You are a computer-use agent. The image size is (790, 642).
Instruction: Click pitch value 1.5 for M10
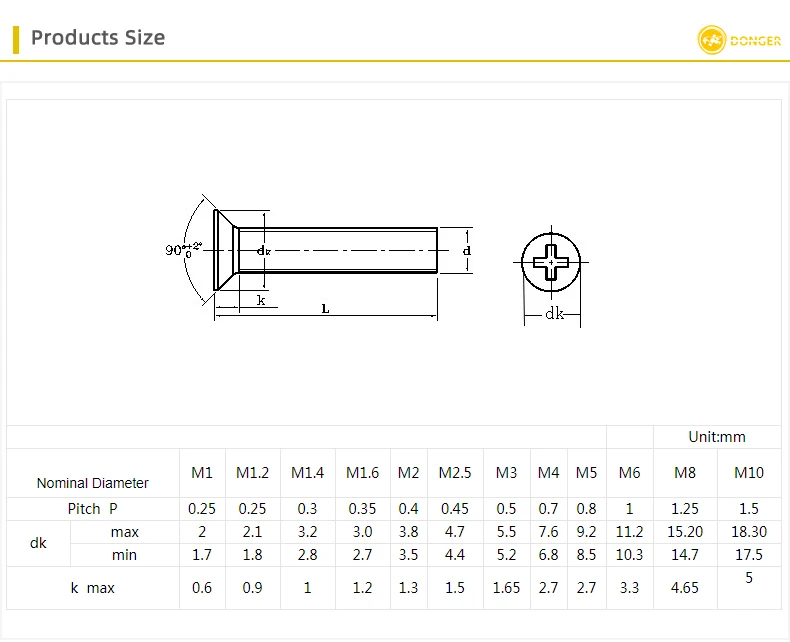pyautogui.click(x=749, y=509)
